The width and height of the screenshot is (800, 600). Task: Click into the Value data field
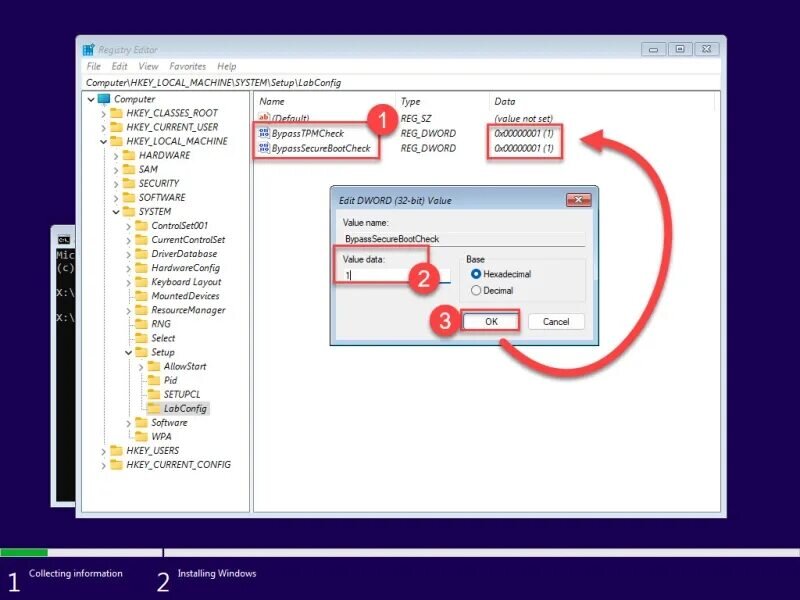pos(397,276)
